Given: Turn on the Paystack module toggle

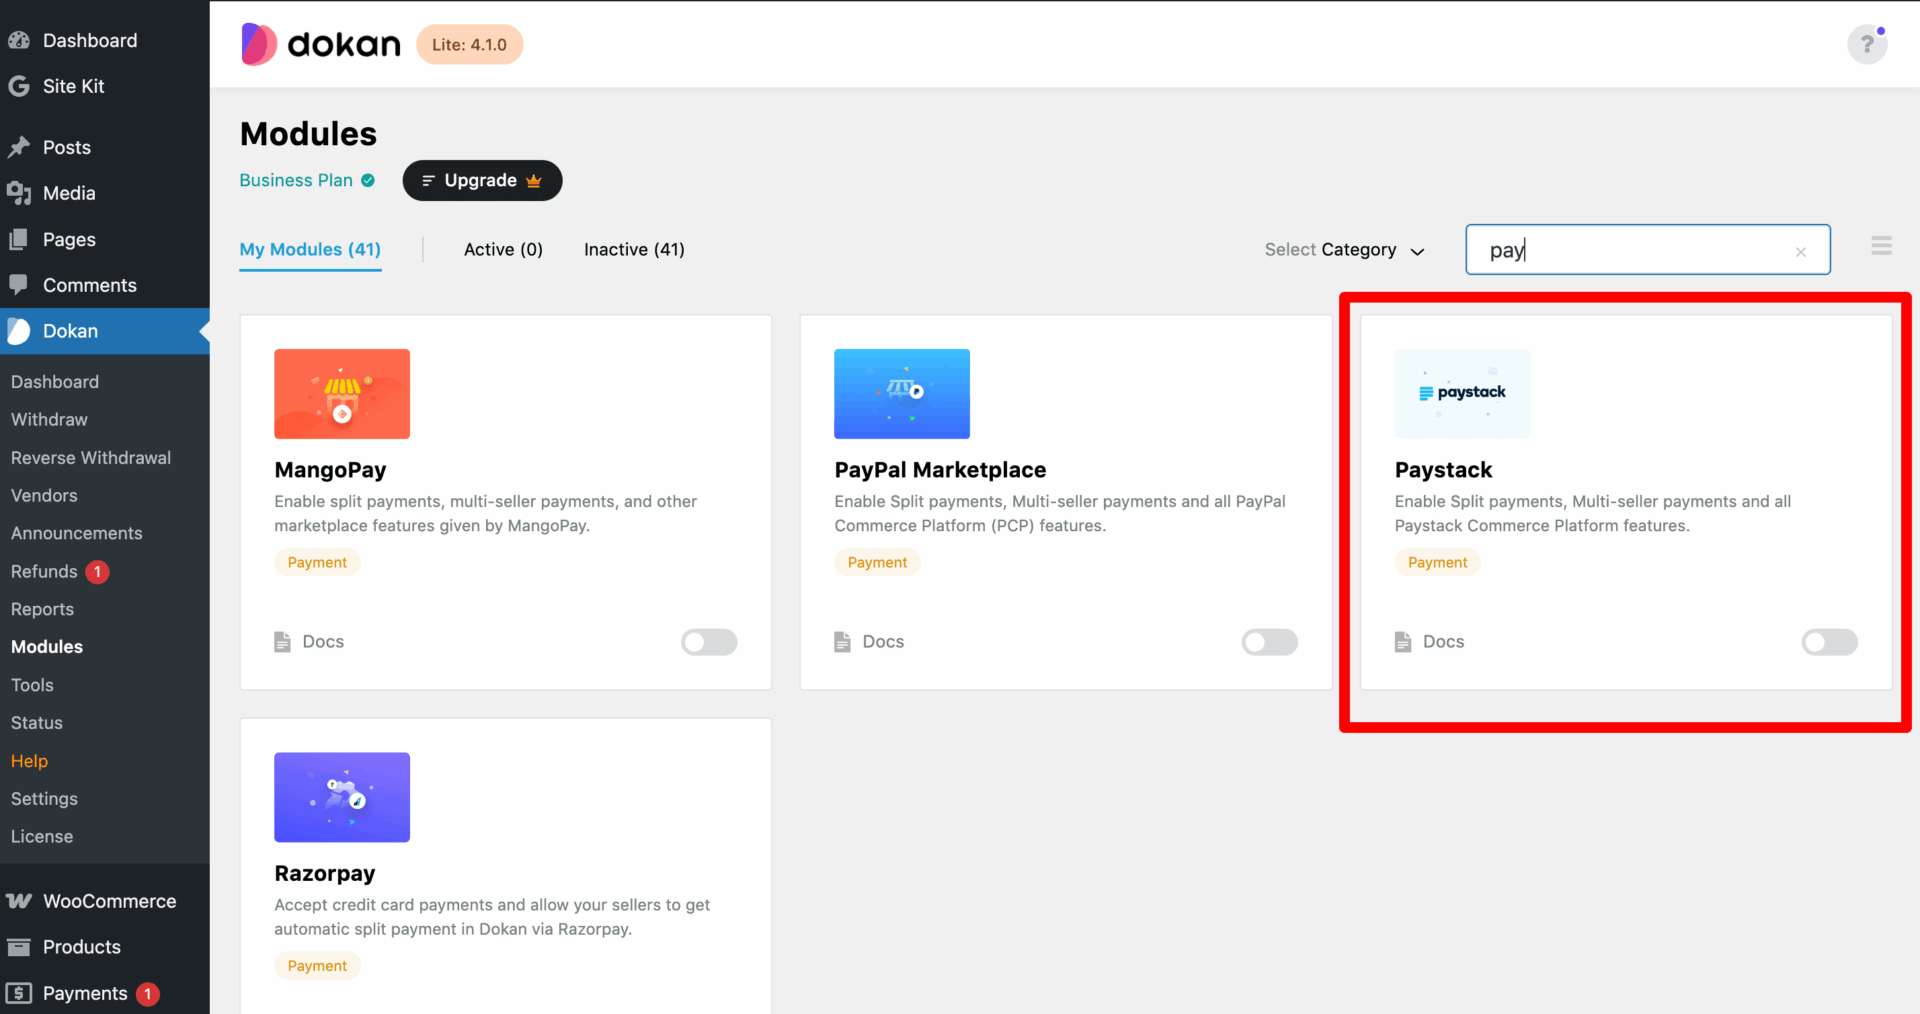Looking at the screenshot, I should tap(1830, 642).
